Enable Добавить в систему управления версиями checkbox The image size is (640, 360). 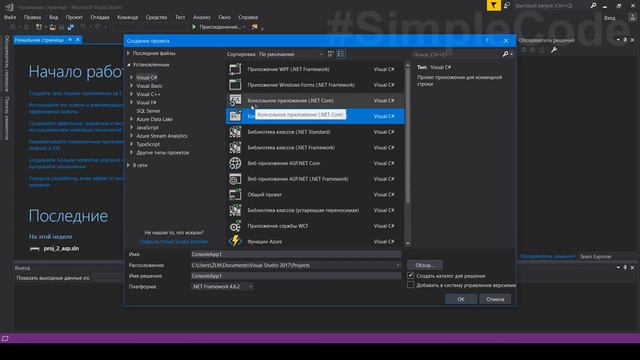411,285
